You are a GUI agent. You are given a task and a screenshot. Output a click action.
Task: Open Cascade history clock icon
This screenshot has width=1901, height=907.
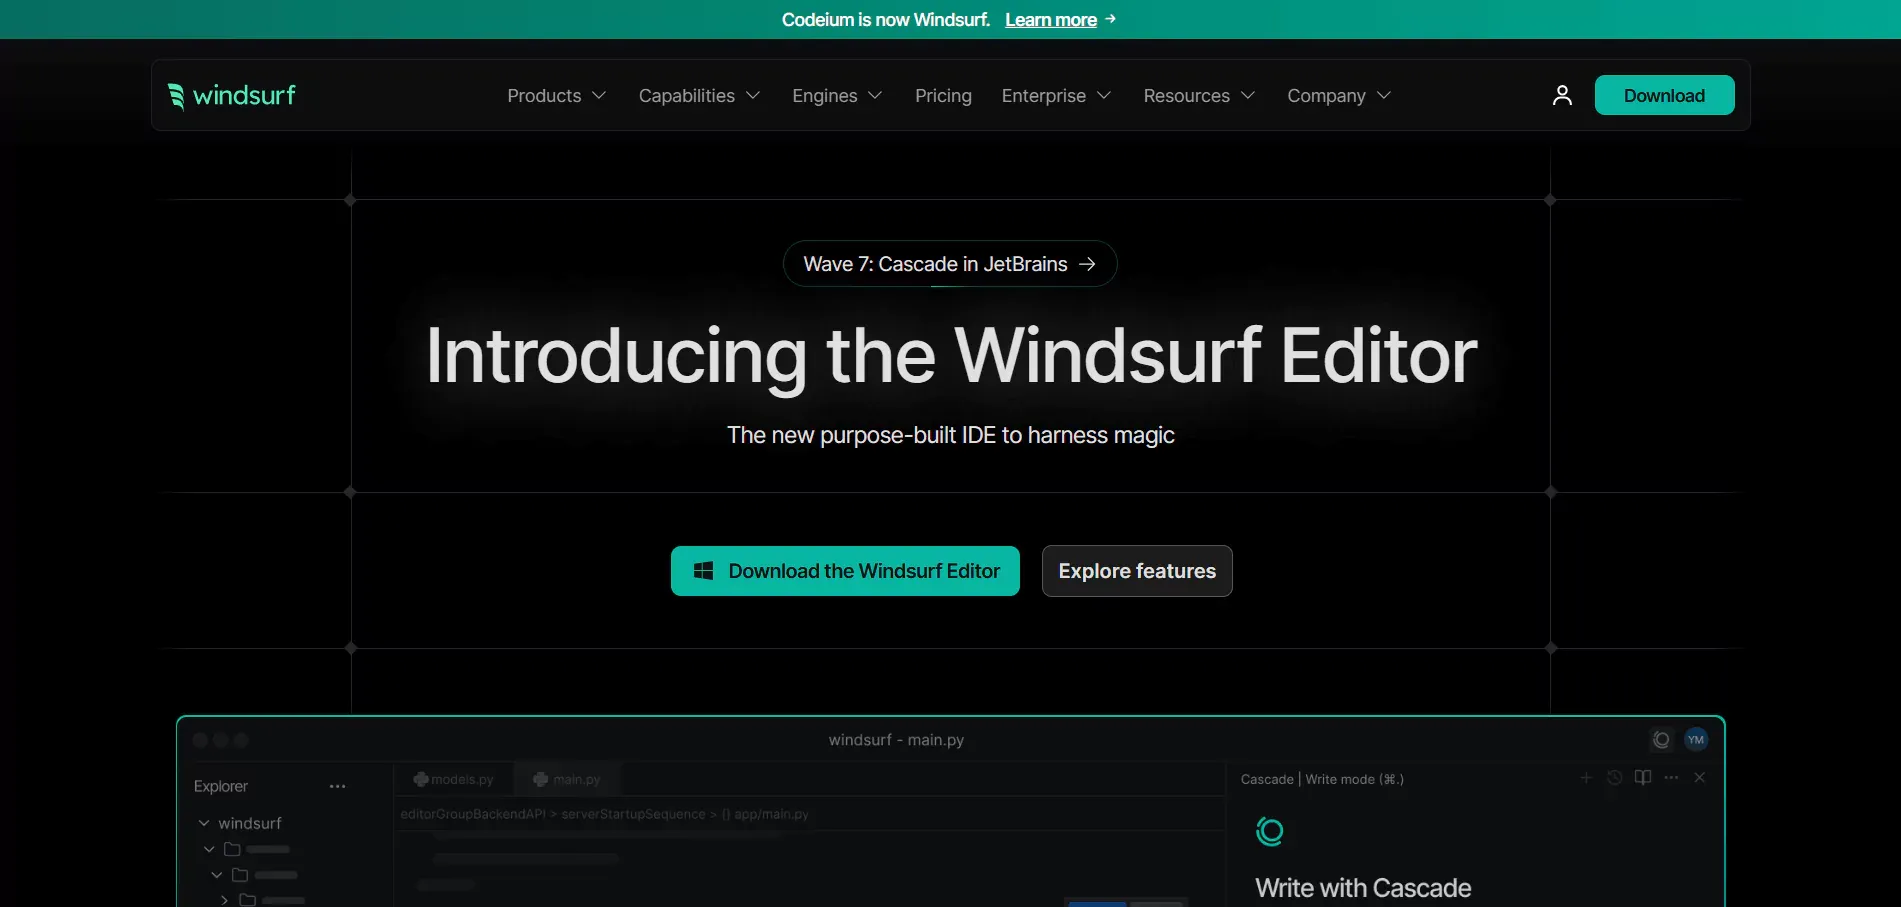(1614, 778)
